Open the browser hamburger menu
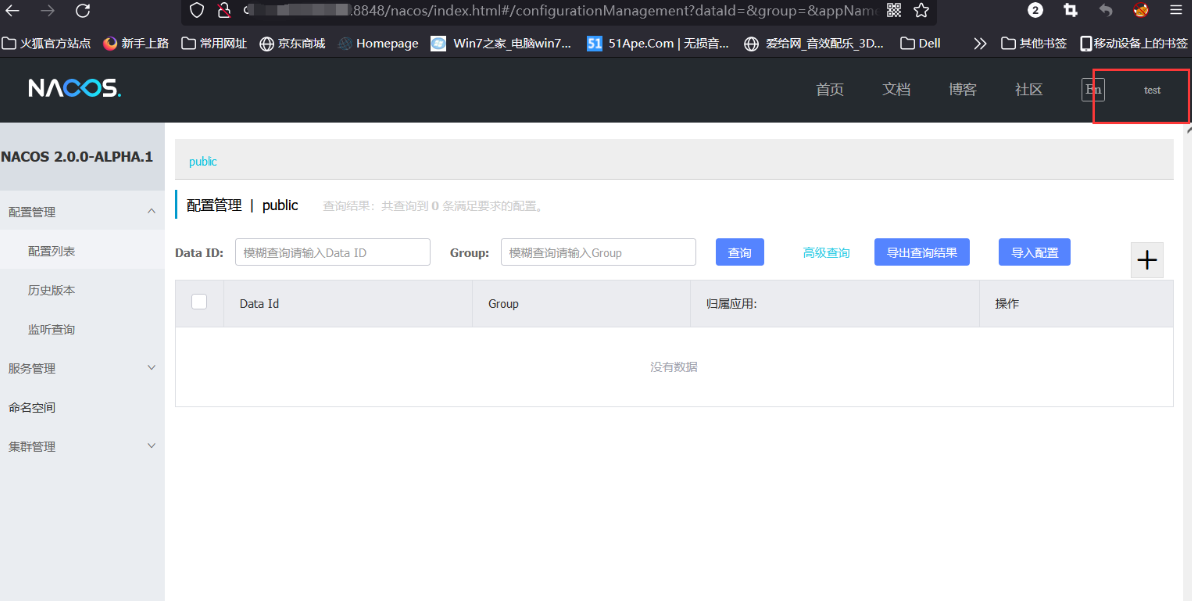Viewport: 1192px width, 601px height. pyautogui.click(x=1176, y=11)
